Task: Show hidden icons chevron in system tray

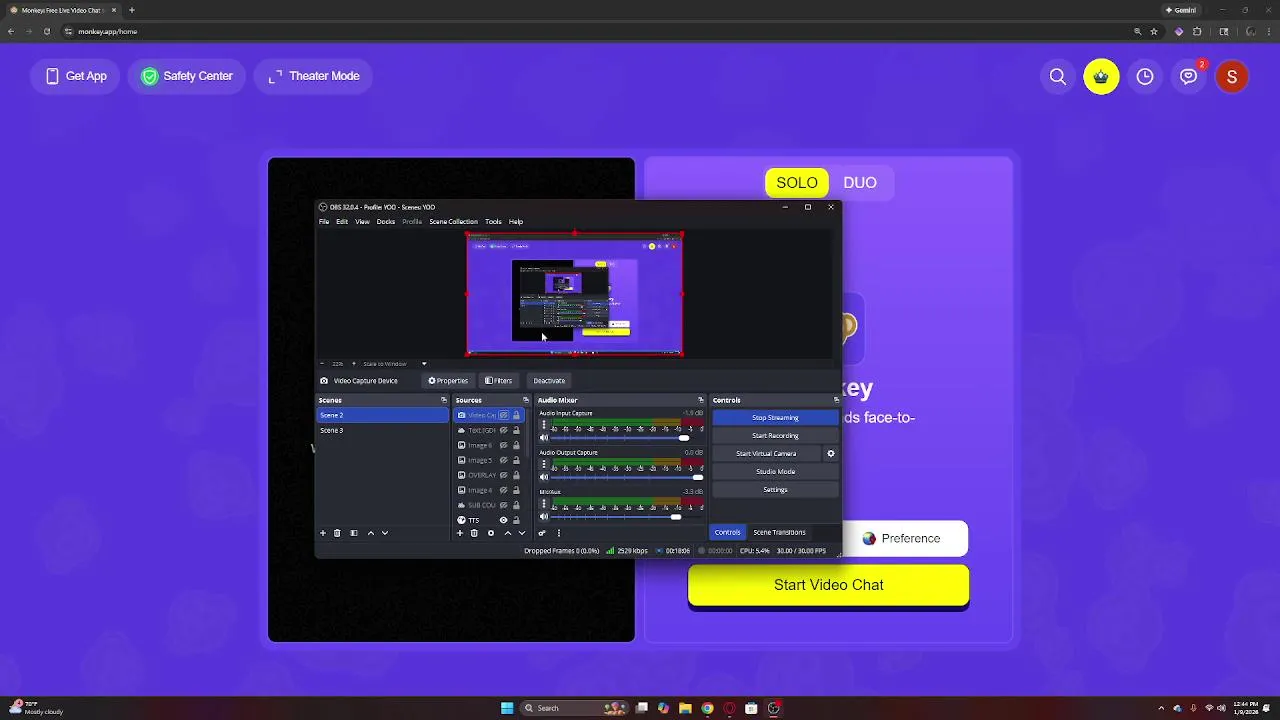Action: point(1161,708)
